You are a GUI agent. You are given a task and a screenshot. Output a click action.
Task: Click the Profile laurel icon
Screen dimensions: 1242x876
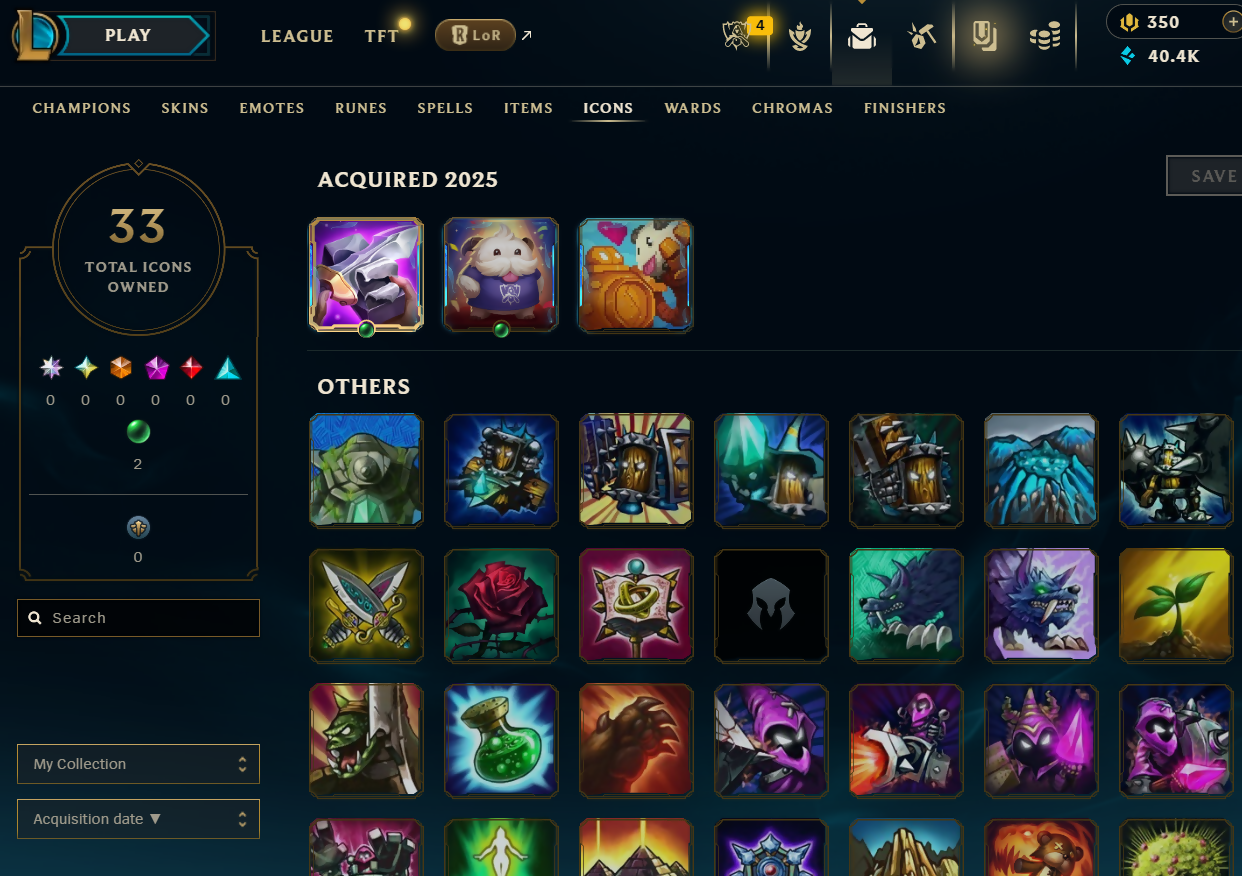(799, 37)
